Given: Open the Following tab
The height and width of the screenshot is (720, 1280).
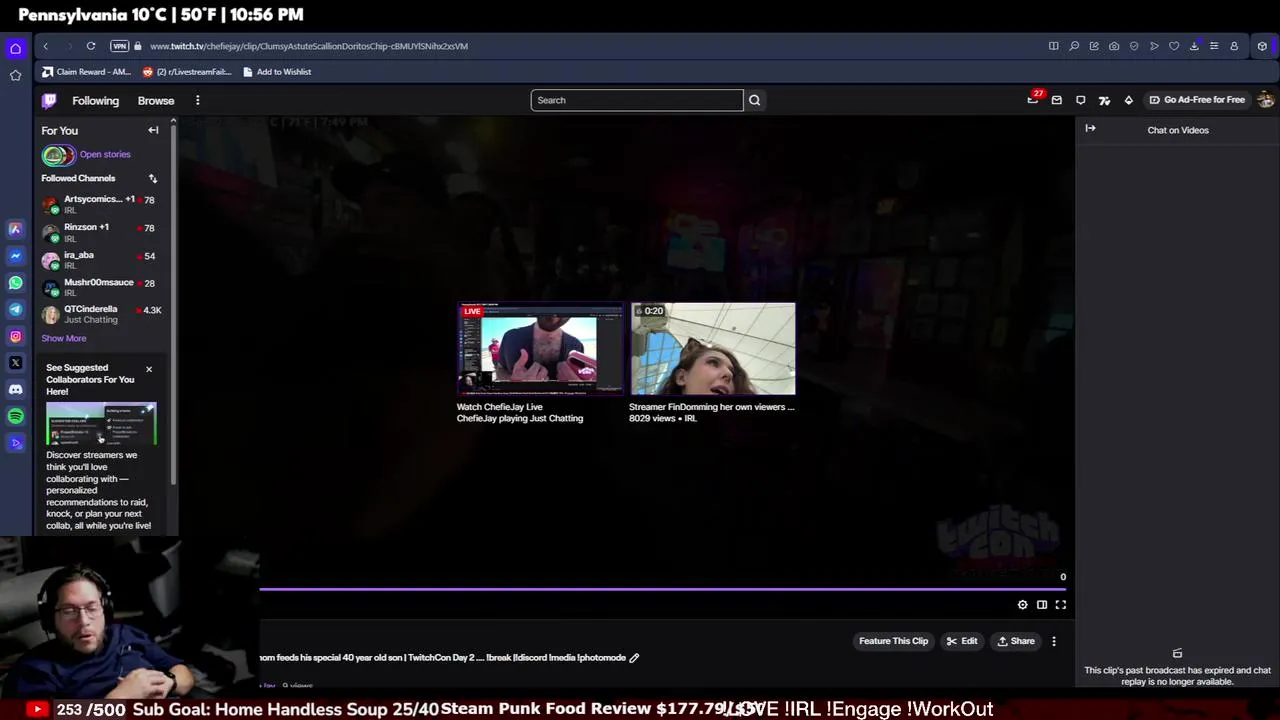Looking at the screenshot, I should coord(95,101).
